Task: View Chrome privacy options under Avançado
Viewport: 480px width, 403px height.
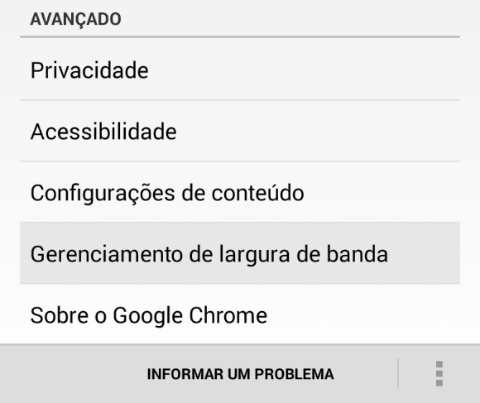Action: [240, 70]
